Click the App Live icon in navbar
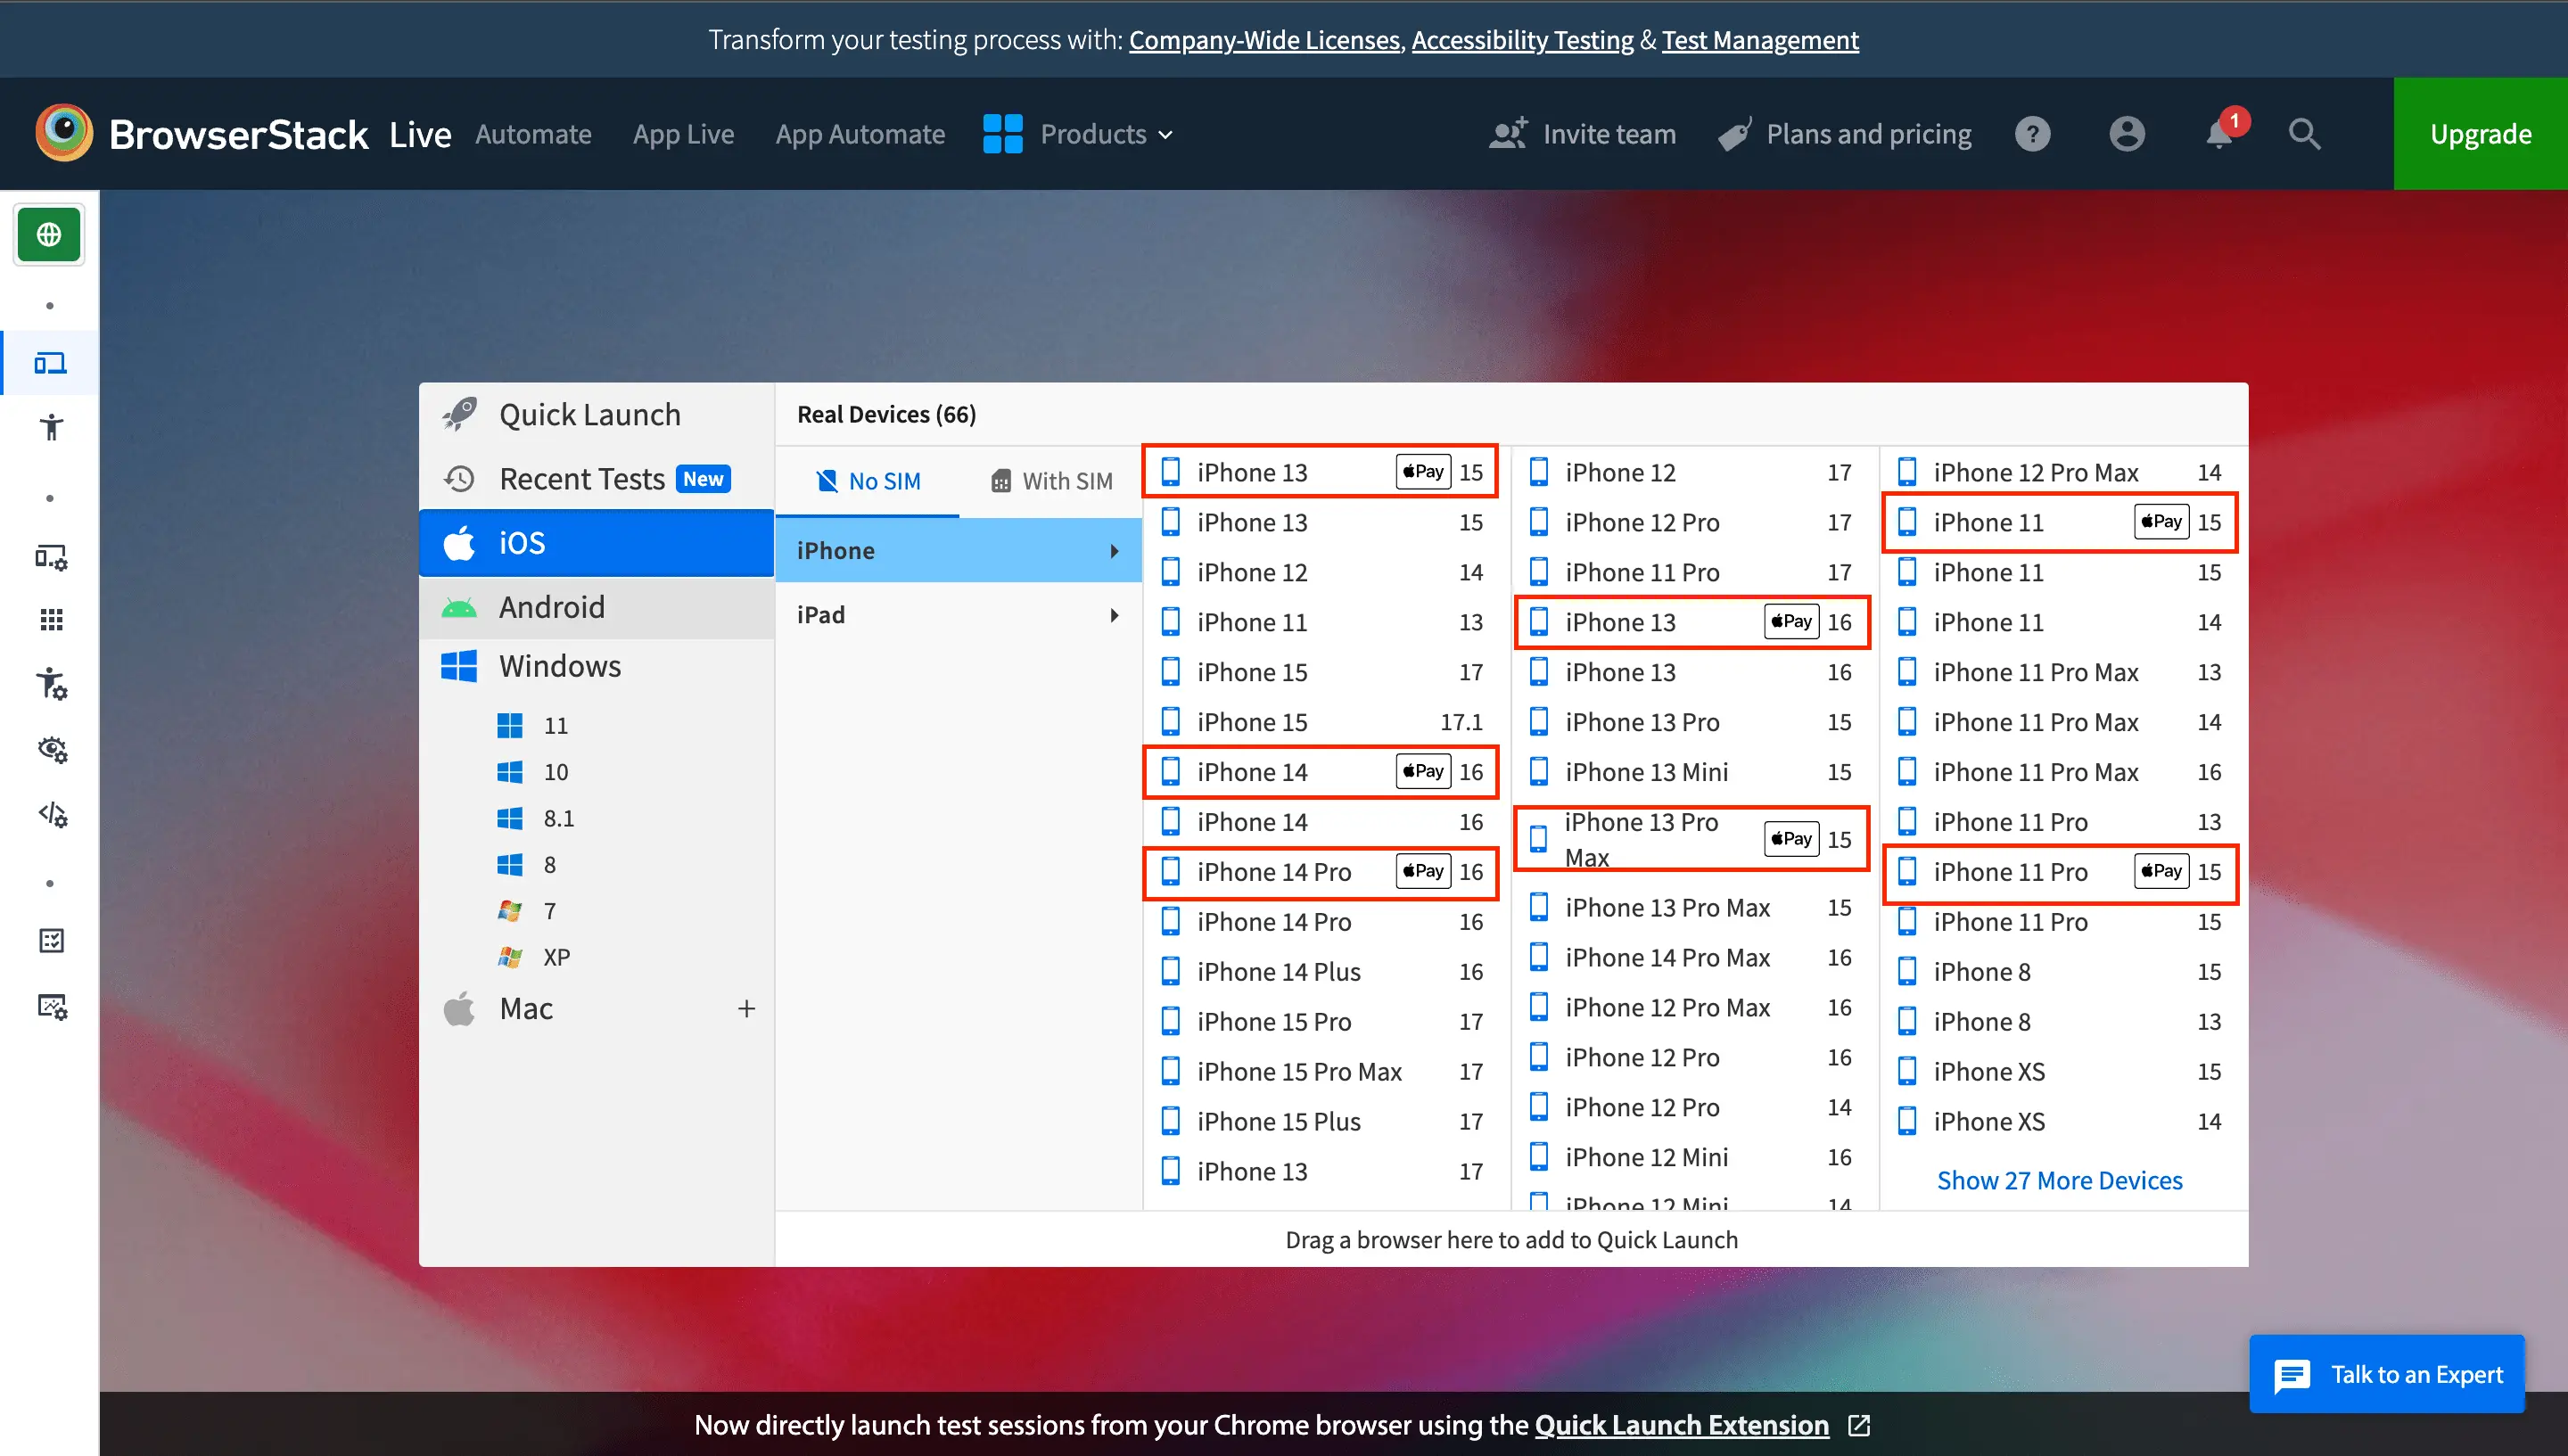The image size is (2568, 1456). [x=682, y=132]
